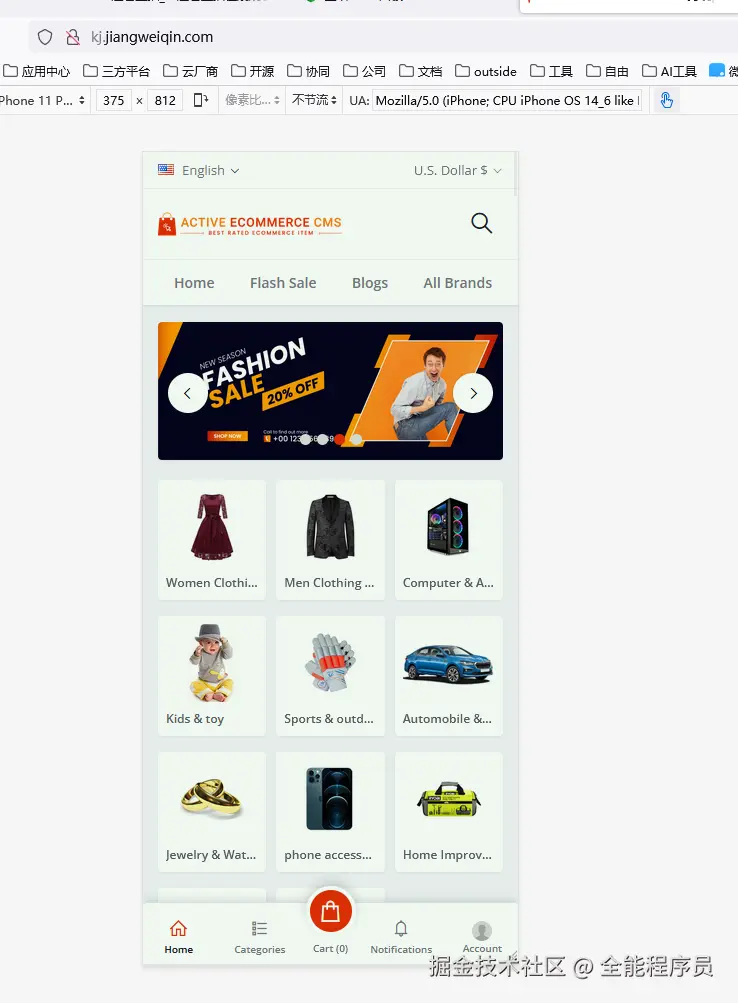Toggle touch simulation hand icon
This screenshot has width=738, height=1003.
click(666, 100)
